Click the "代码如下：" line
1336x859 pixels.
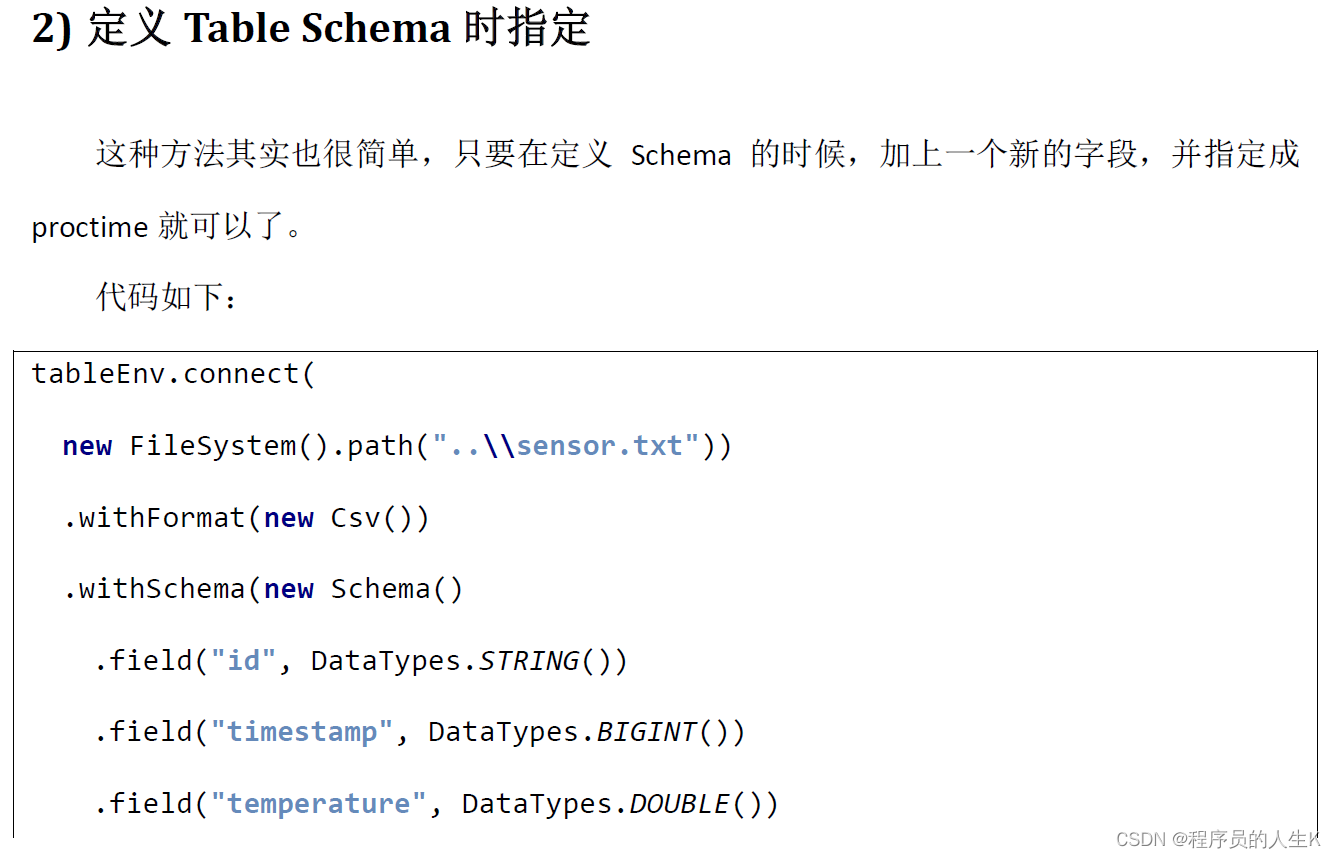click(x=167, y=297)
